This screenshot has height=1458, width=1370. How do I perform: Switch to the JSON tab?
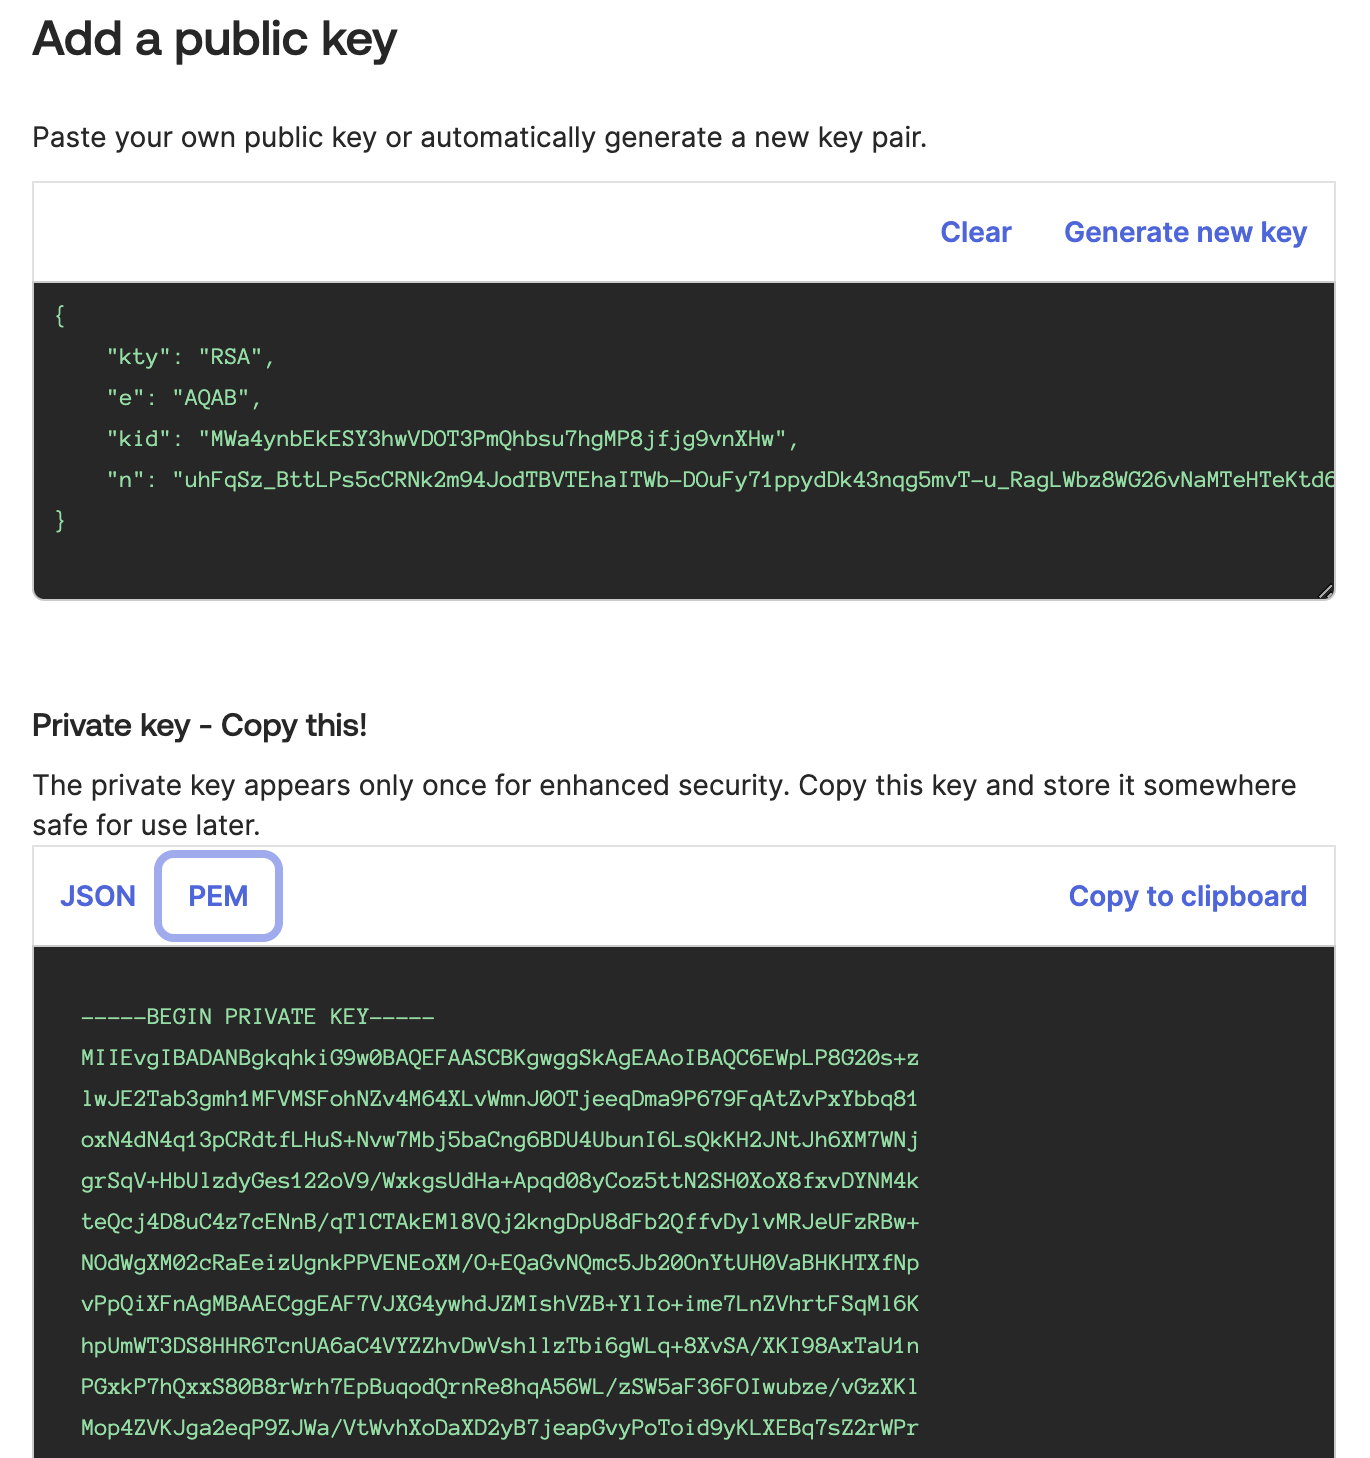point(98,896)
